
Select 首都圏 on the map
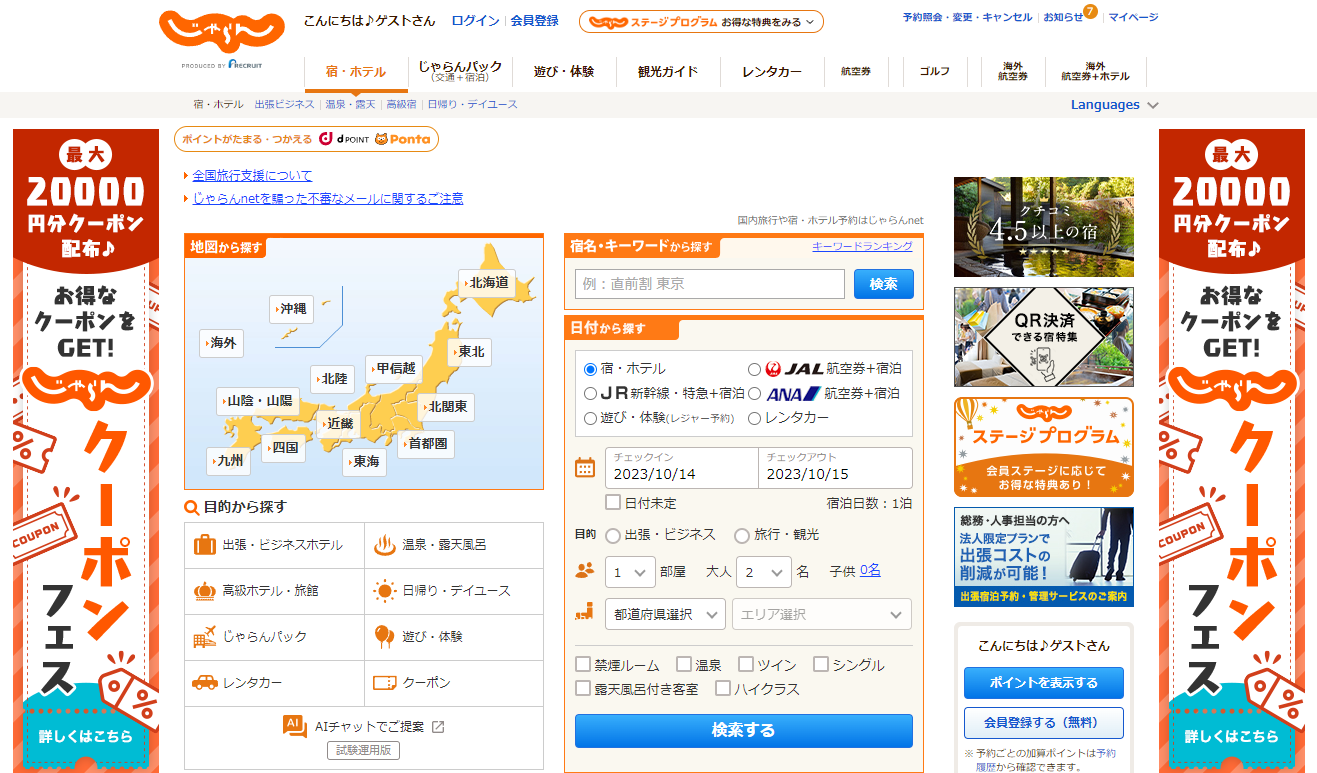tap(426, 443)
